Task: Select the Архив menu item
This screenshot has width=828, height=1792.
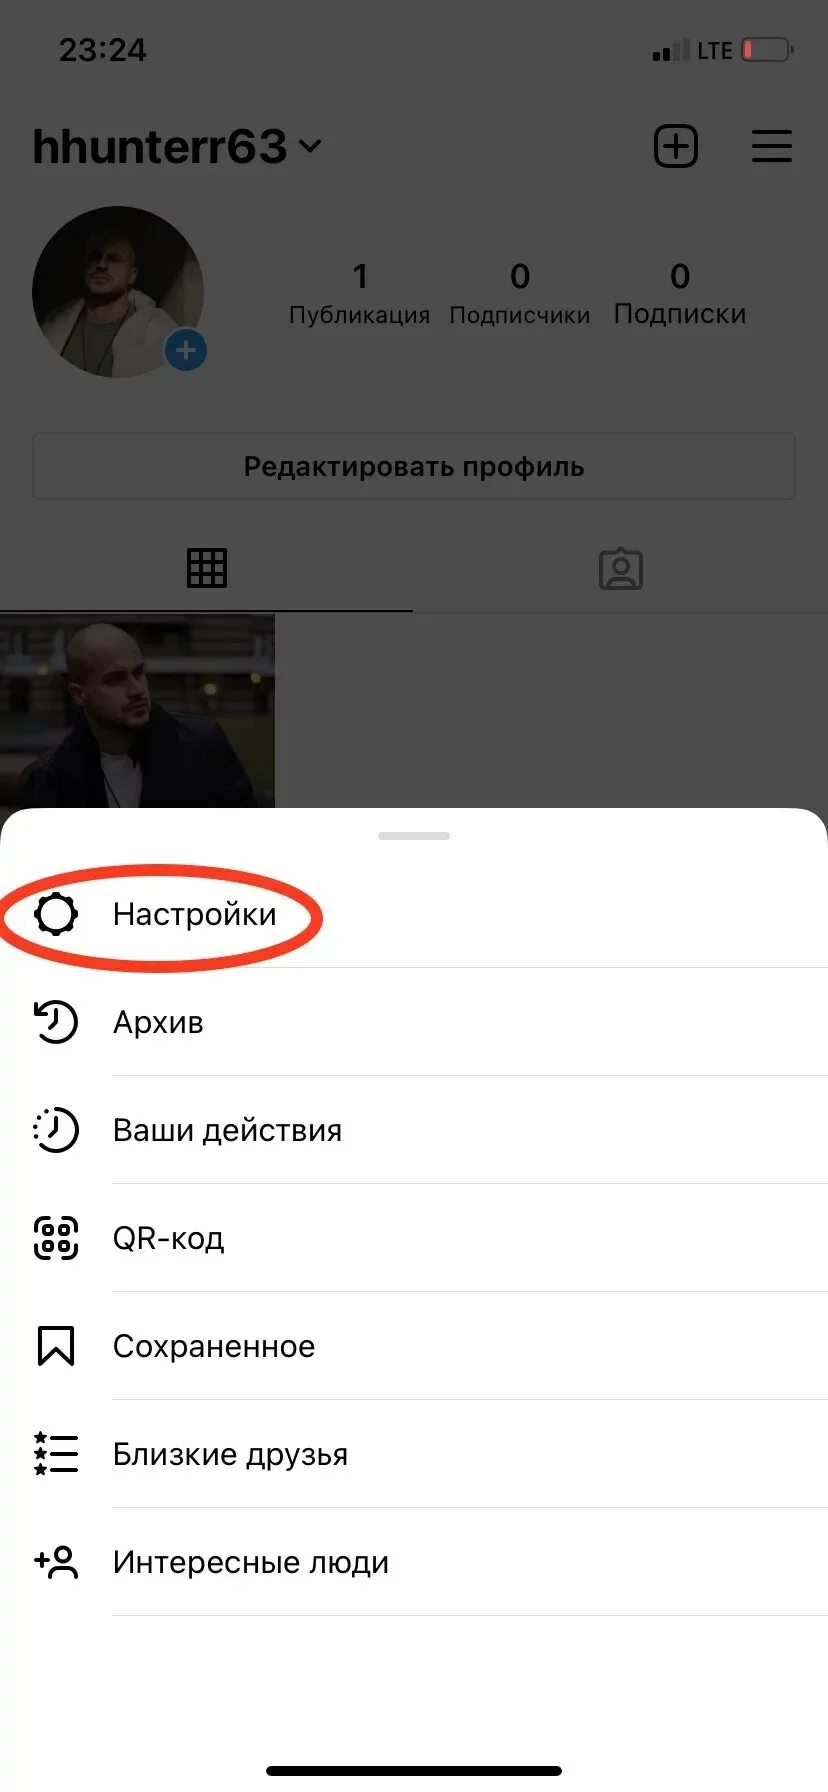Action: click(x=414, y=1022)
